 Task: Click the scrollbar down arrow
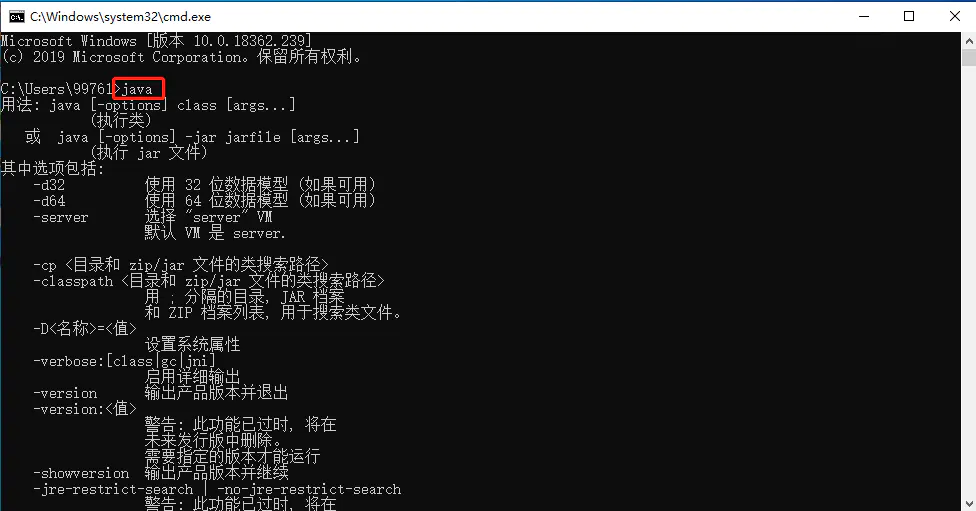click(x=969, y=503)
